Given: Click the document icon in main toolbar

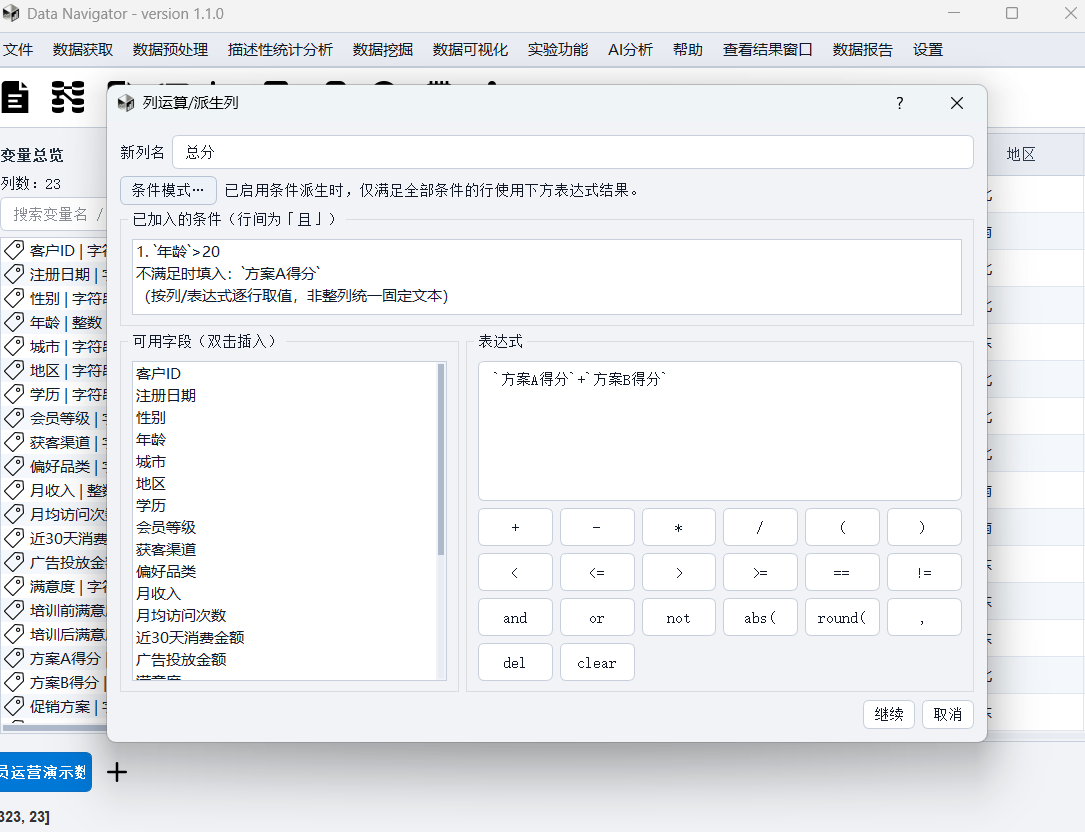Looking at the screenshot, I should 15,97.
